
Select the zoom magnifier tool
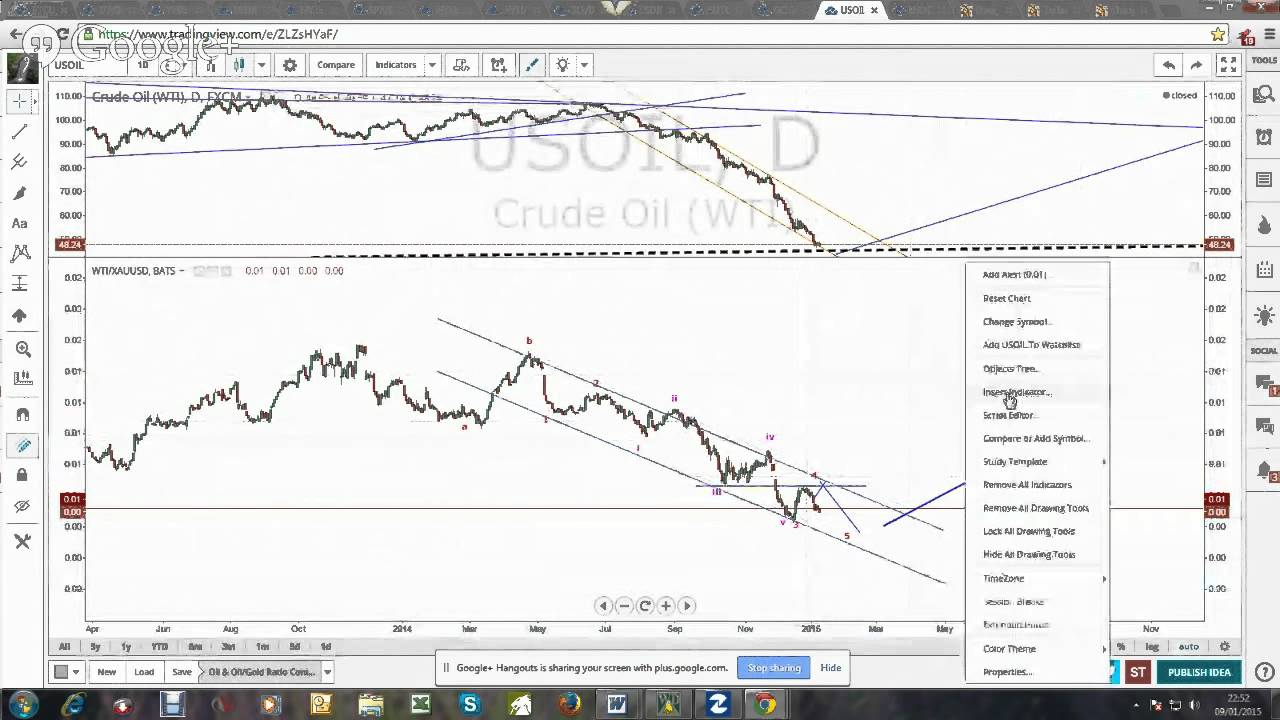tap(22, 349)
